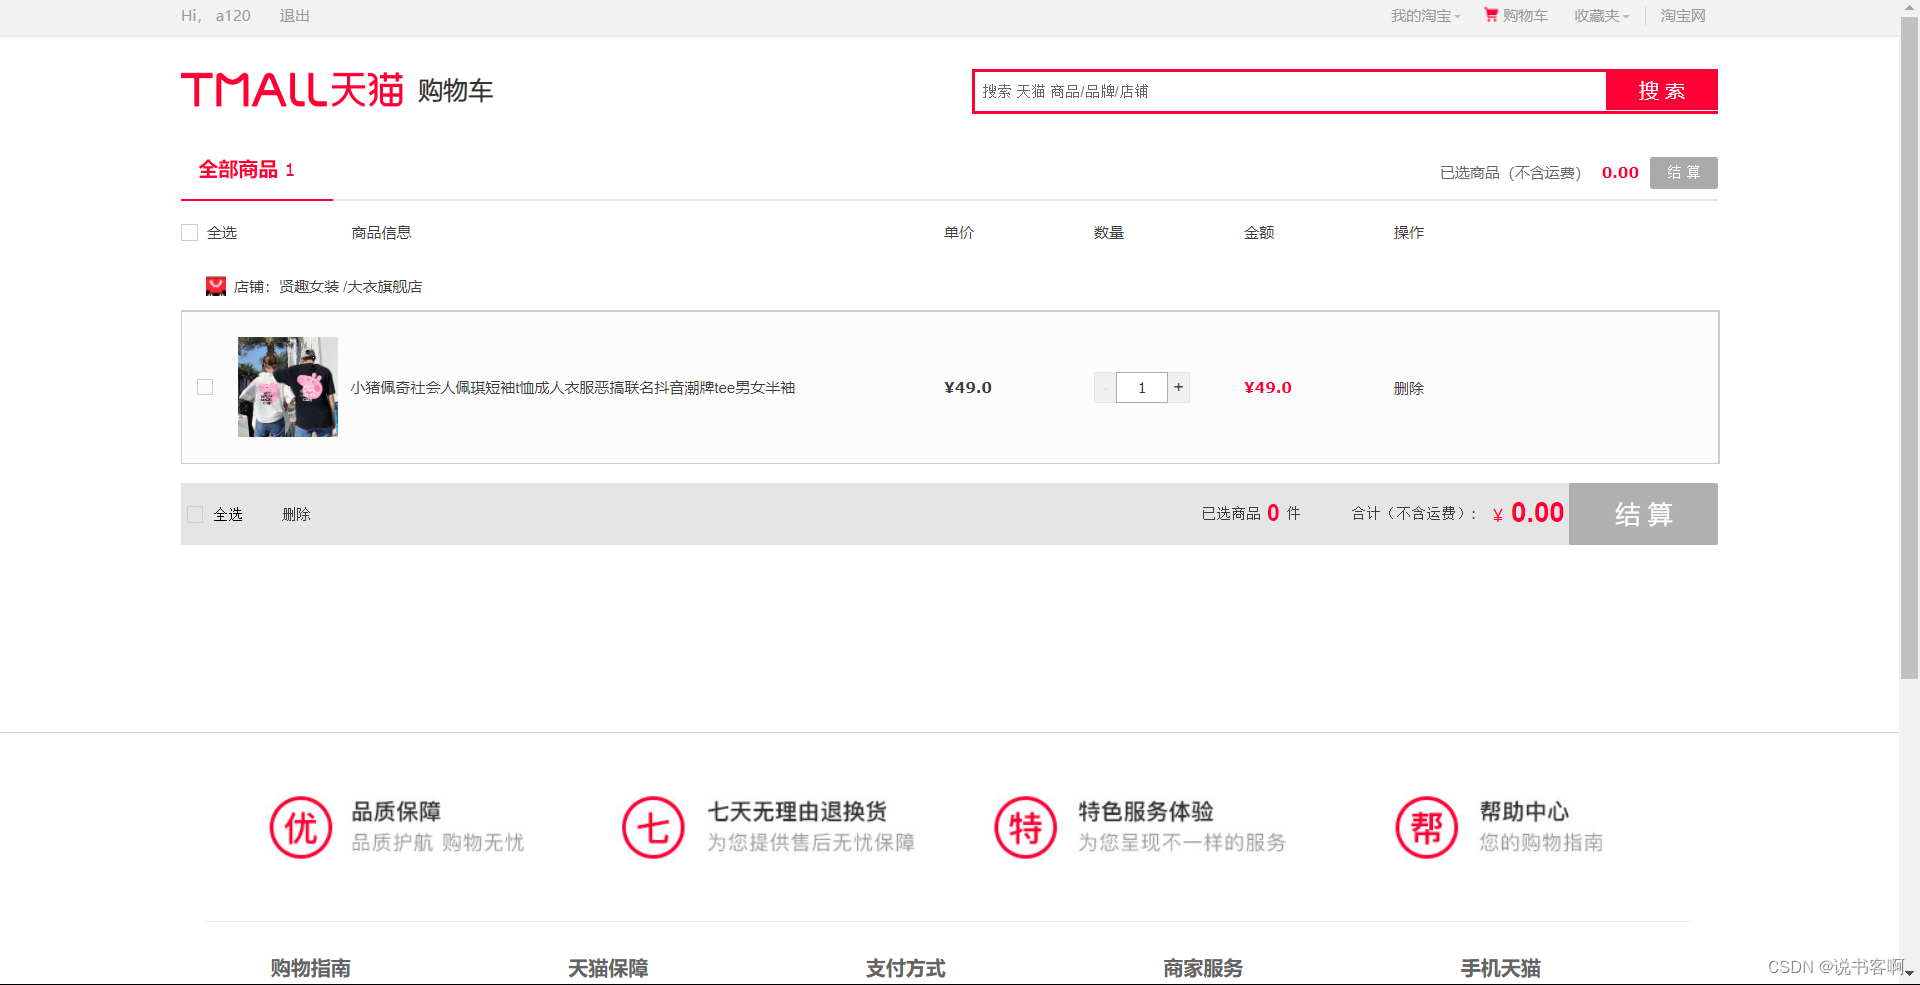Click the 支付方式 footer heading
The height and width of the screenshot is (985, 1920).
point(906,968)
